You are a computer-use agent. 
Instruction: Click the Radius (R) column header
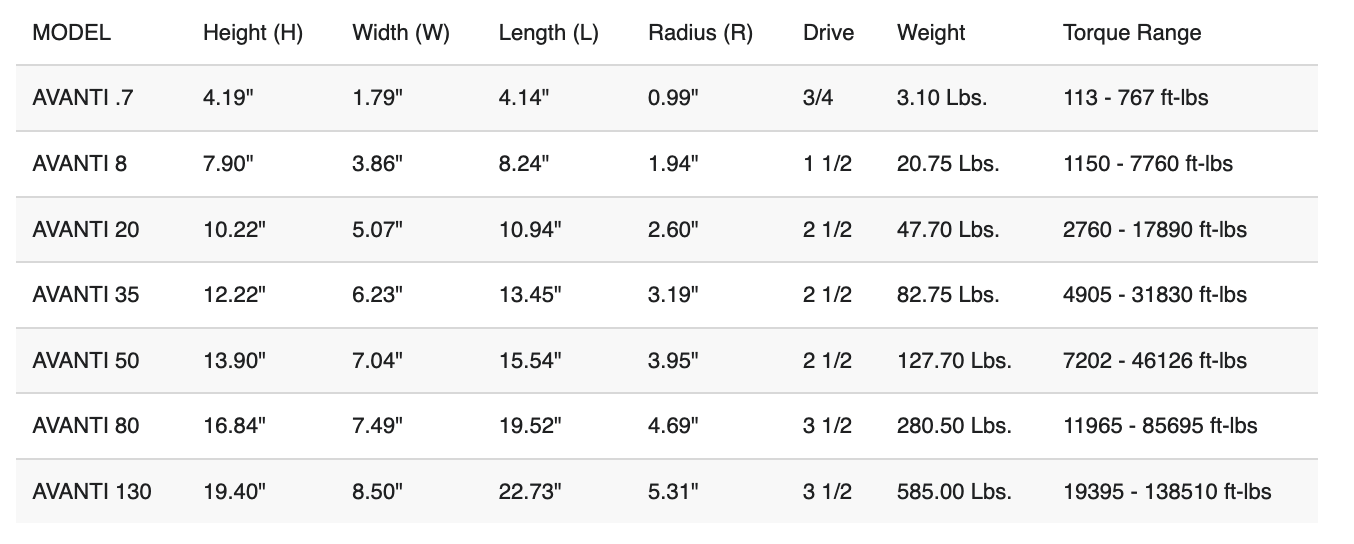(x=700, y=33)
